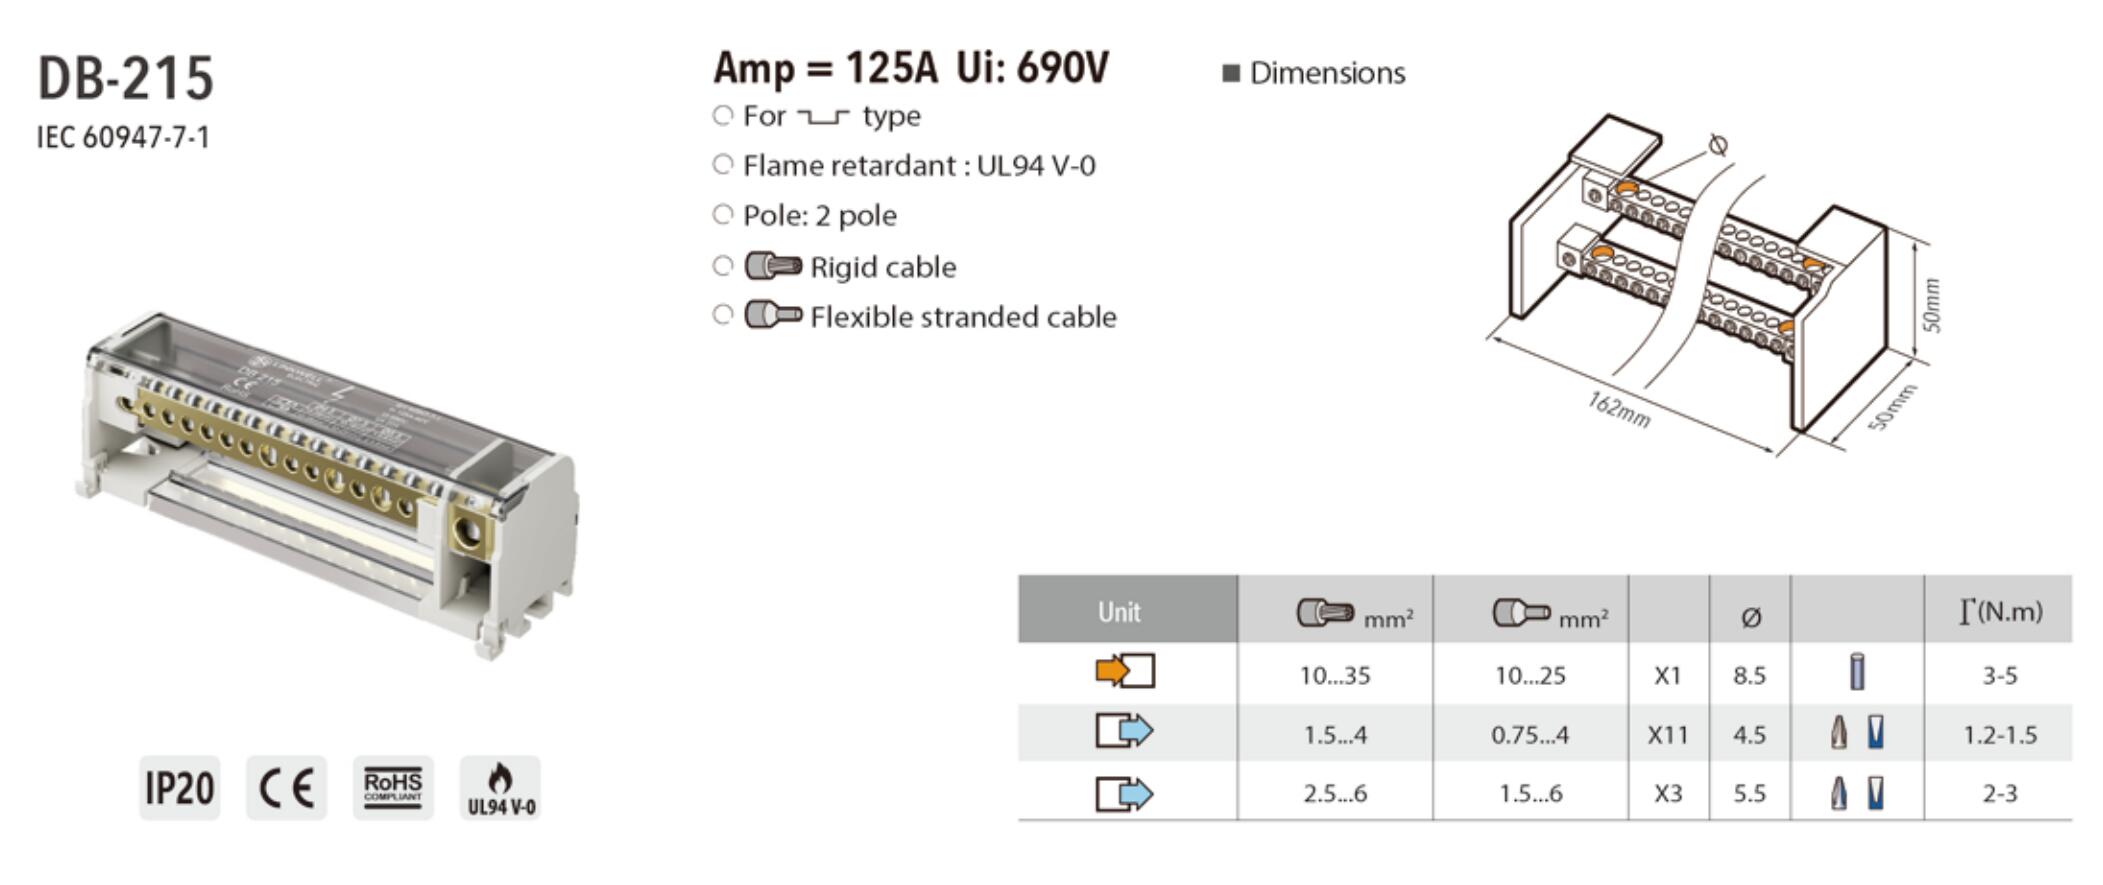
Task: Click the flat screwdriver icon in X11 row
Action: click(x=1876, y=734)
